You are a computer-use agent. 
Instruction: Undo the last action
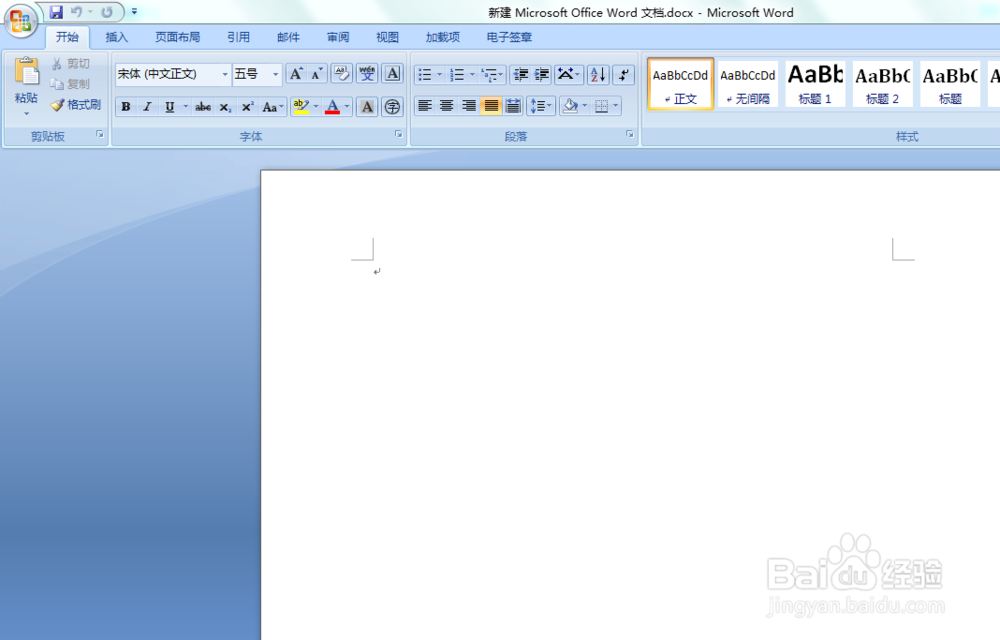coord(76,12)
